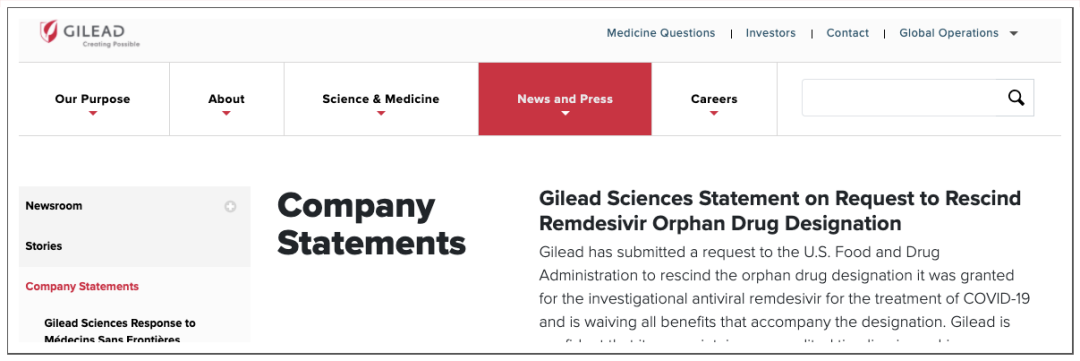Open Remdesivir Orphan Drug Designation statement headline
The height and width of the screenshot is (361, 1080).
point(780,210)
